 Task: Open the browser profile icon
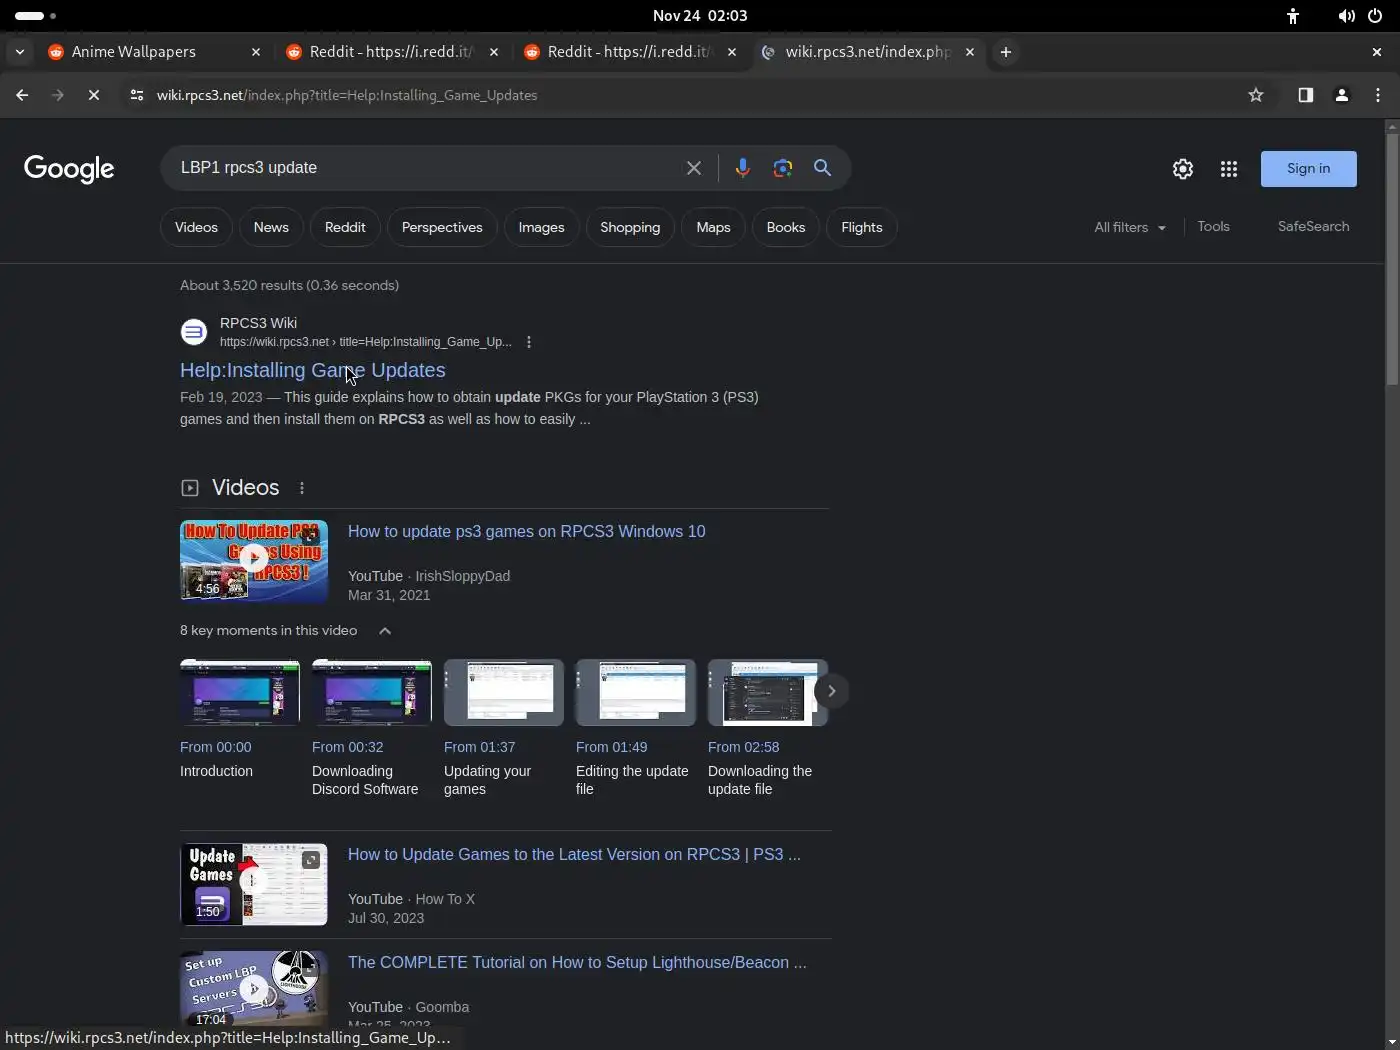click(1342, 95)
